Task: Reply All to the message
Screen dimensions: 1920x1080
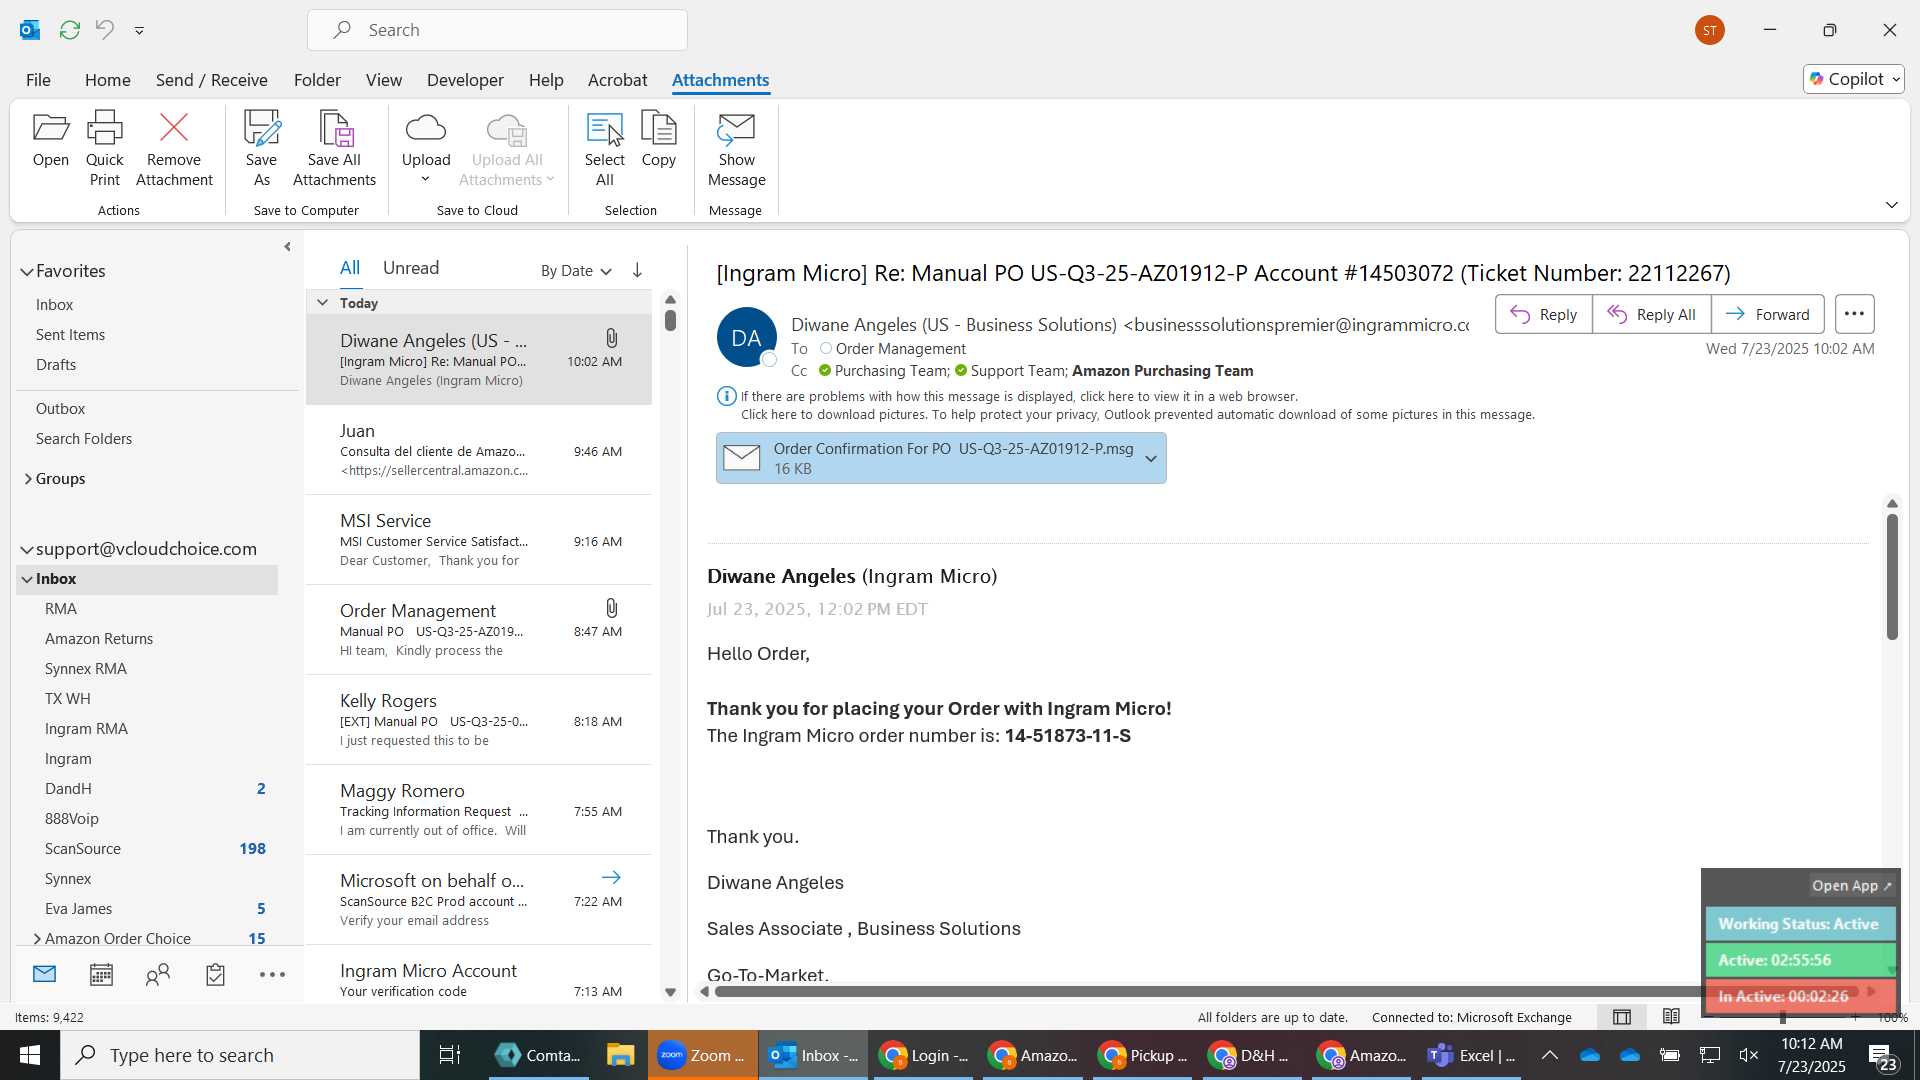Action: coord(1651,314)
